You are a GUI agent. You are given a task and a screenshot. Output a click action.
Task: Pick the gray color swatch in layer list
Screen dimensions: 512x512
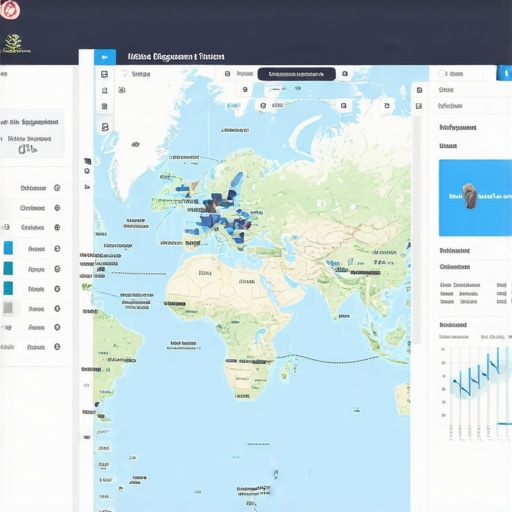point(8,308)
